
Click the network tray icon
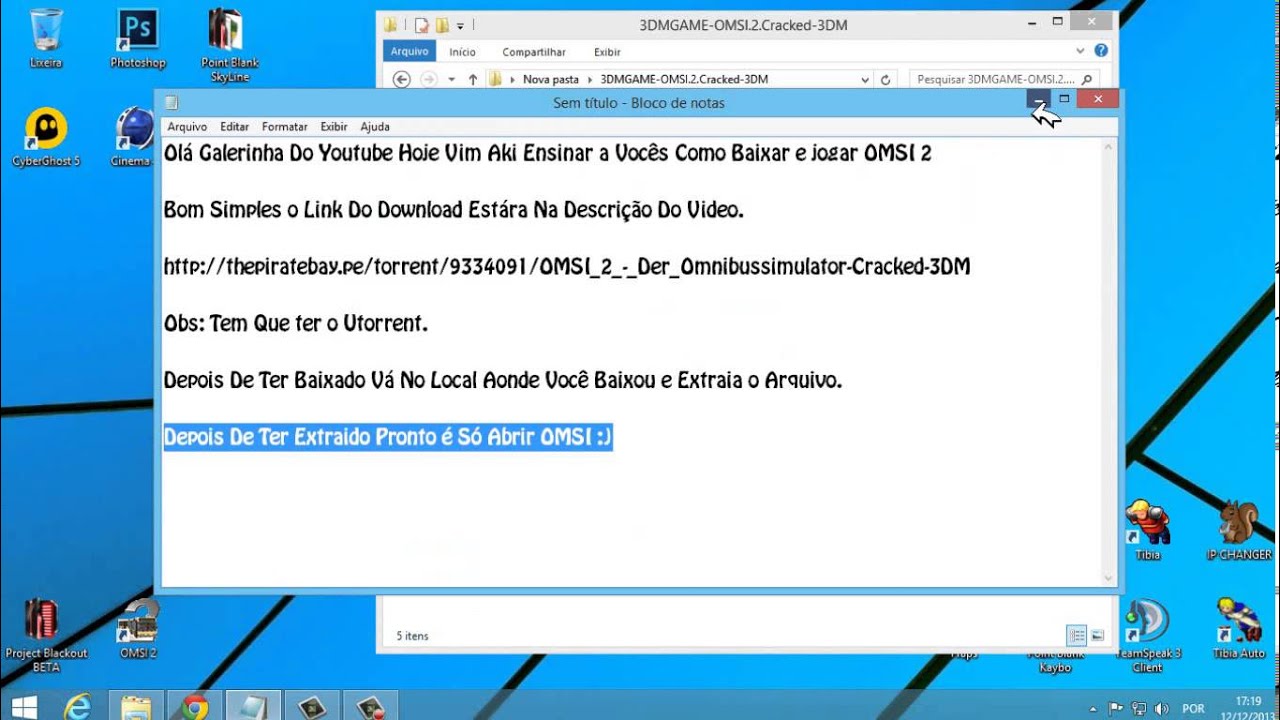pos(1139,708)
